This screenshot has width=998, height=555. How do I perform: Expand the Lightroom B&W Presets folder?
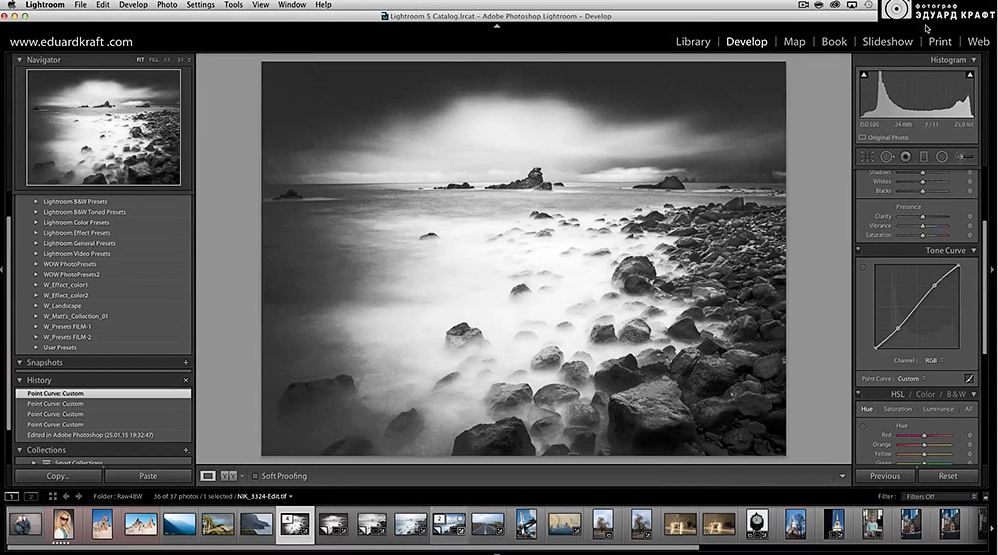coord(37,201)
